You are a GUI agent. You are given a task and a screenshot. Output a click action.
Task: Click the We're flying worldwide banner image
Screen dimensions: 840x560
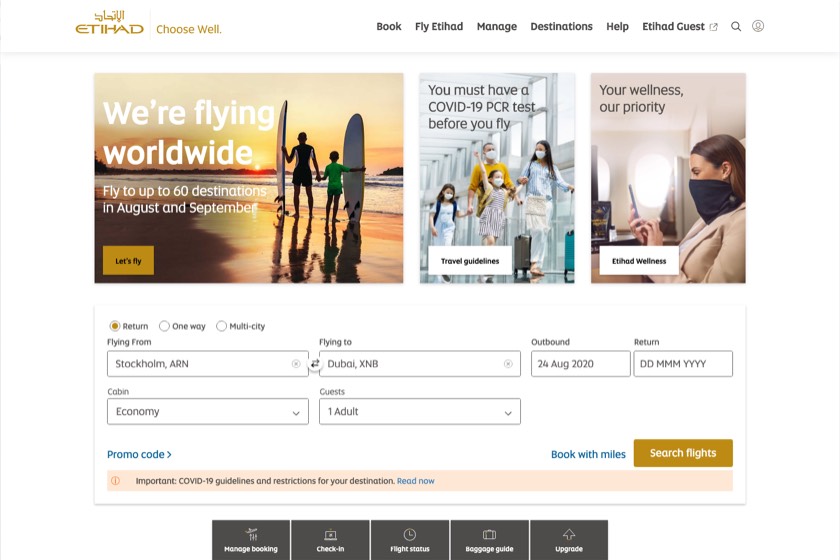pyautogui.click(x=249, y=178)
